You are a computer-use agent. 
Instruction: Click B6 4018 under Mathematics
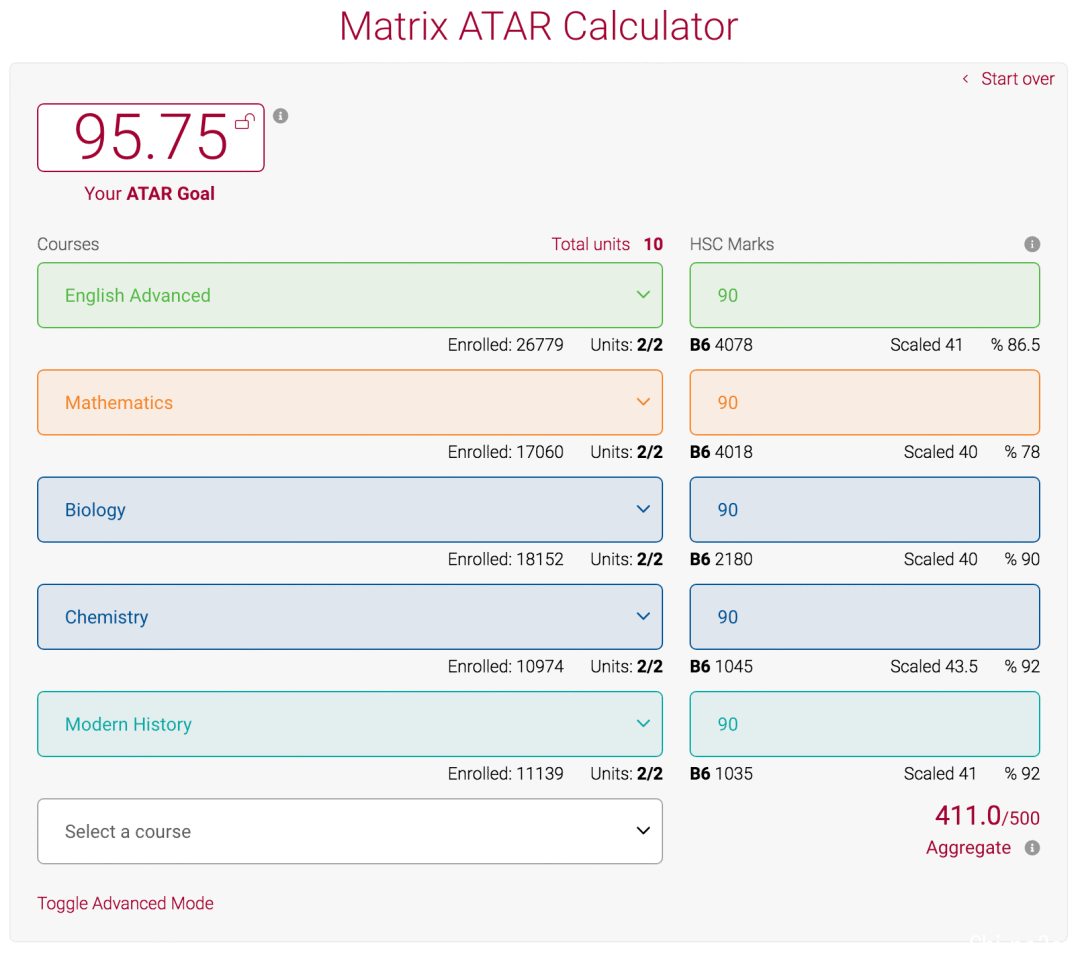point(721,452)
